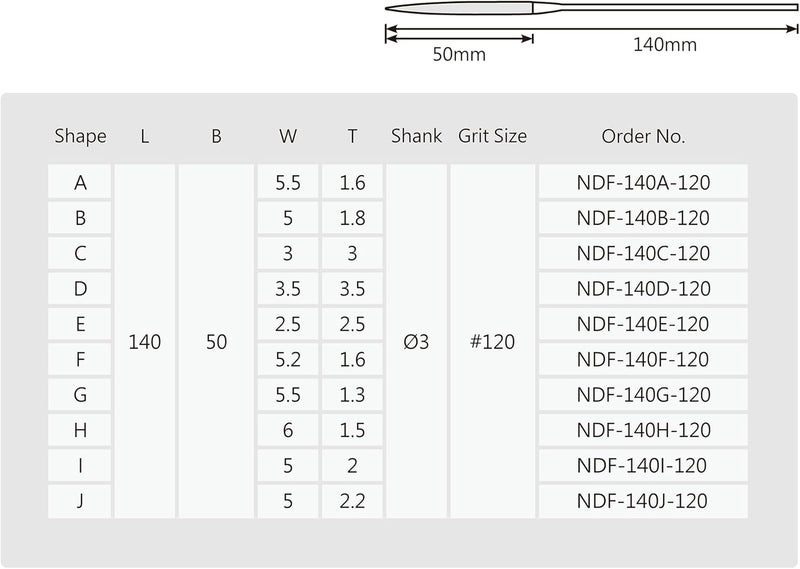This screenshot has height=569, width=800.
Task: Click the 140mm dimension label
Action: (665, 45)
